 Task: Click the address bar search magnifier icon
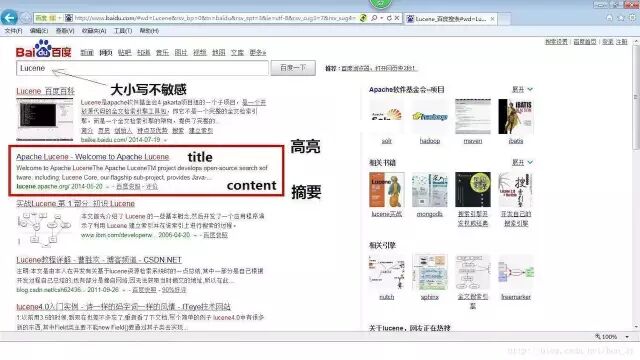point(374,18)
